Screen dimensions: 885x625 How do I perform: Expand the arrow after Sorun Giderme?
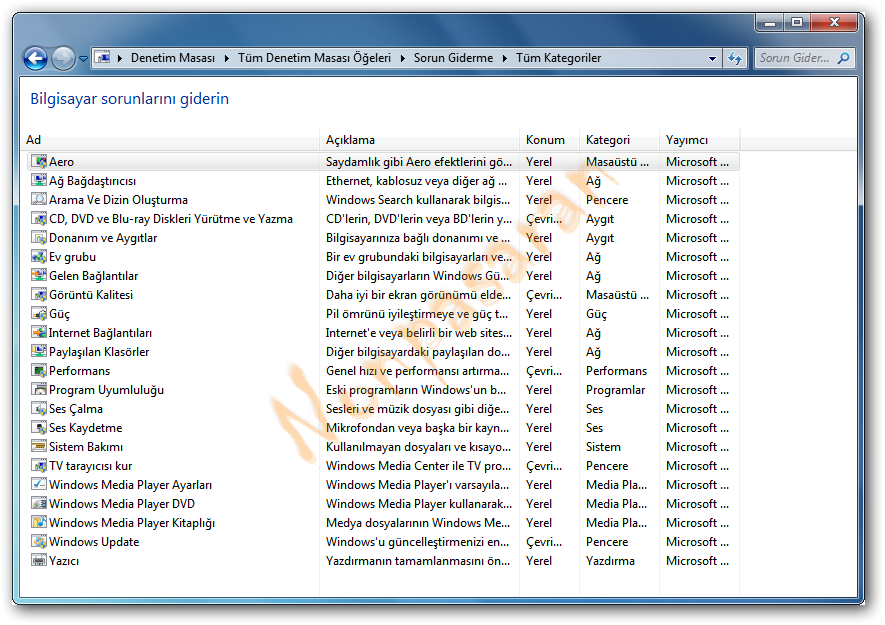[x=505, y=58]
